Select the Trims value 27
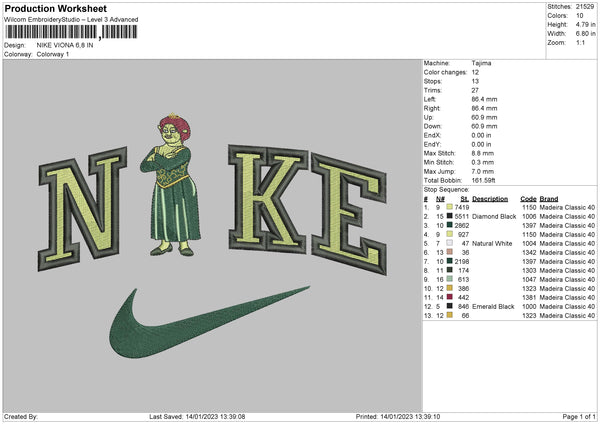This screenshot has height=424, width=600. (475, 90)
